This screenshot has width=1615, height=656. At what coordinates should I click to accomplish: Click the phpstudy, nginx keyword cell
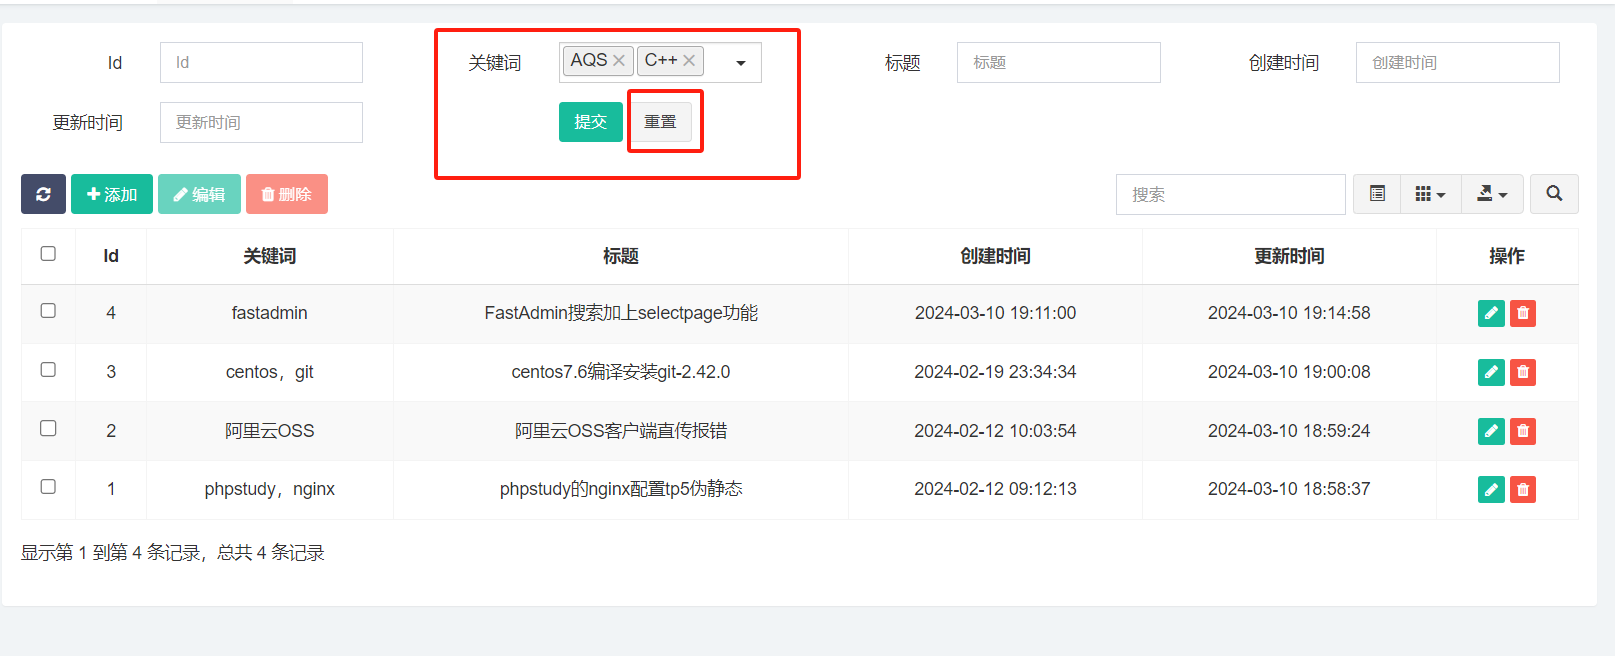[270, 489]
